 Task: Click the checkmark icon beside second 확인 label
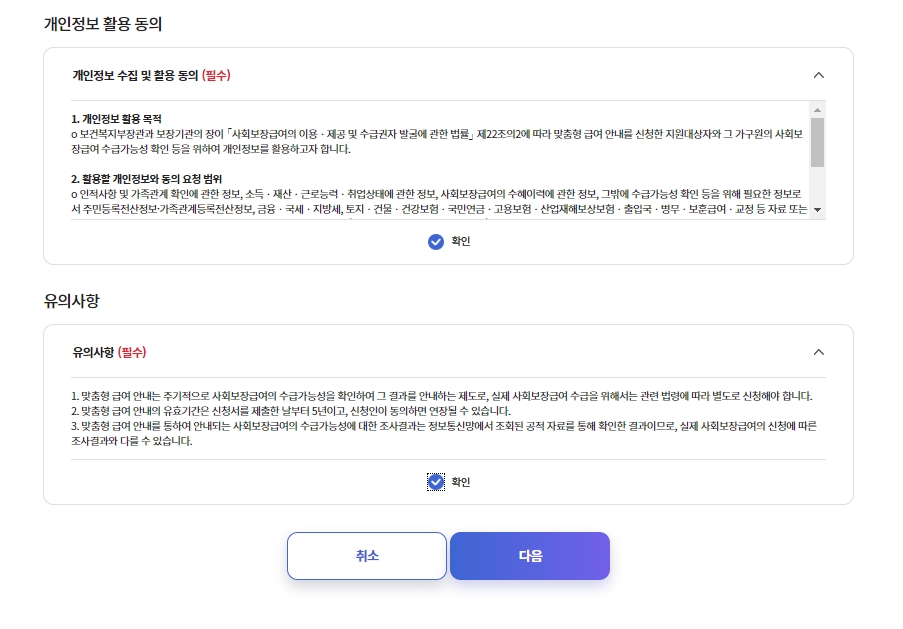coord(434,481)
